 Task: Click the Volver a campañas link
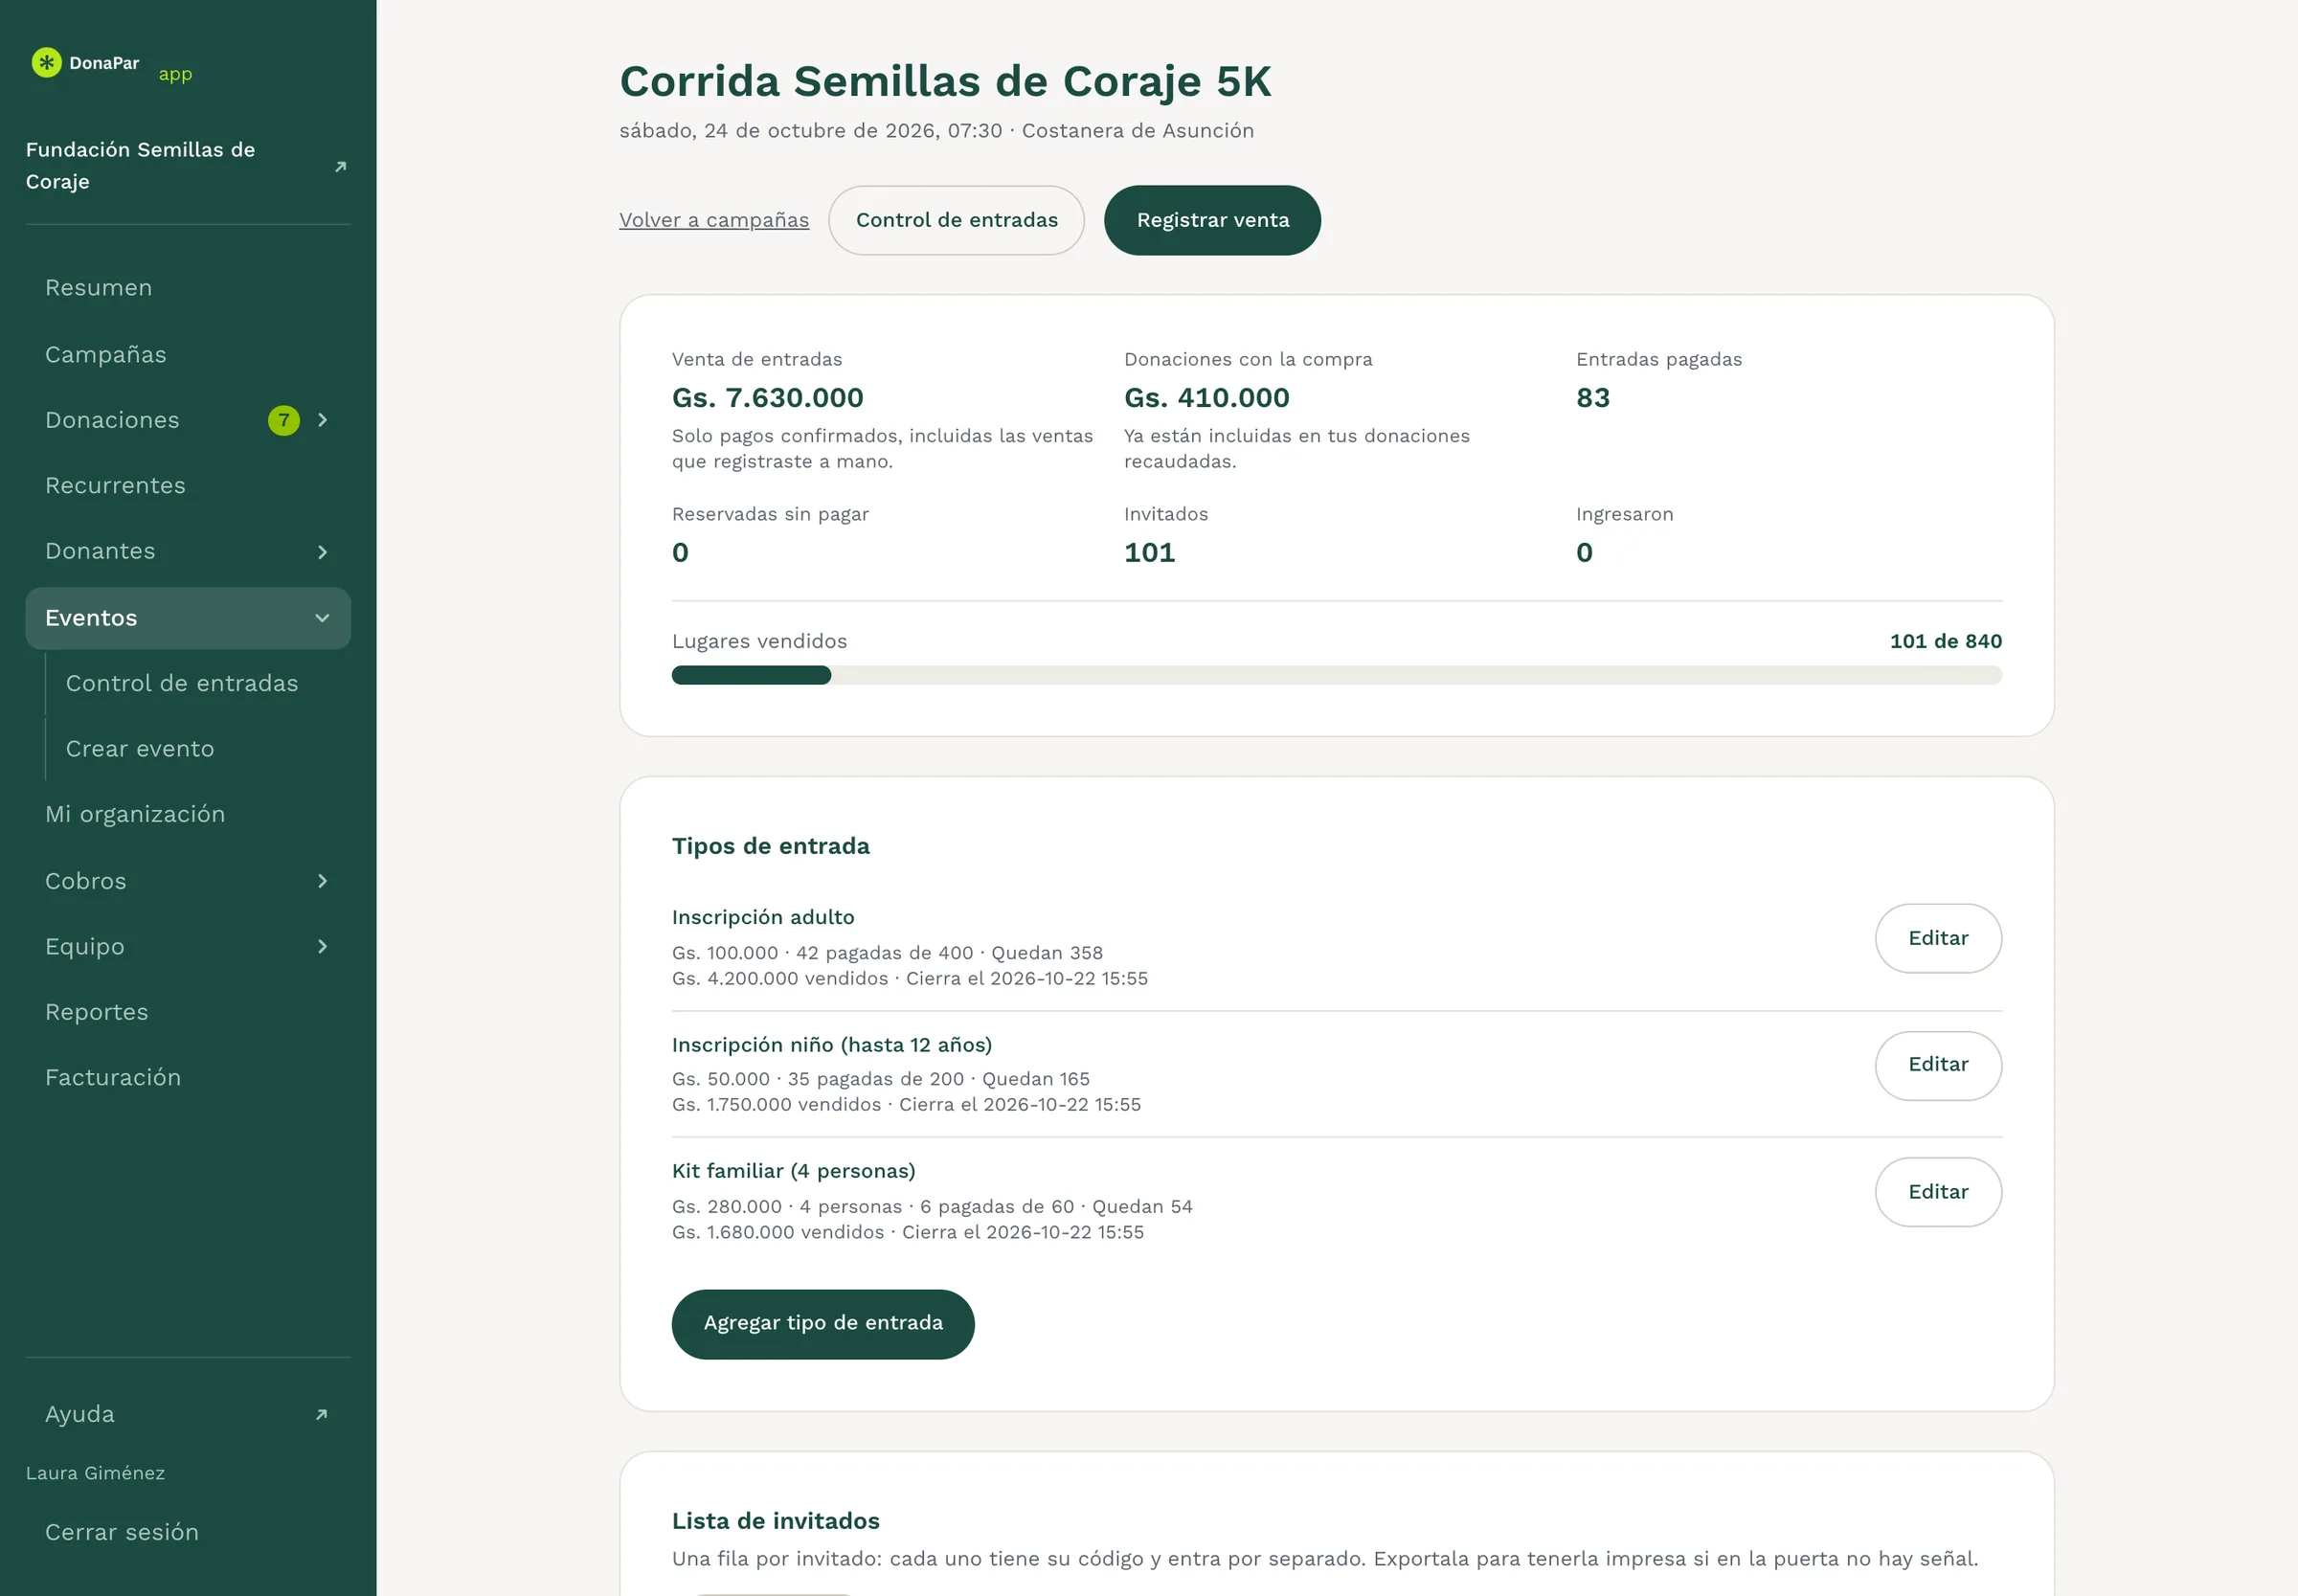(x=714, y=220)
